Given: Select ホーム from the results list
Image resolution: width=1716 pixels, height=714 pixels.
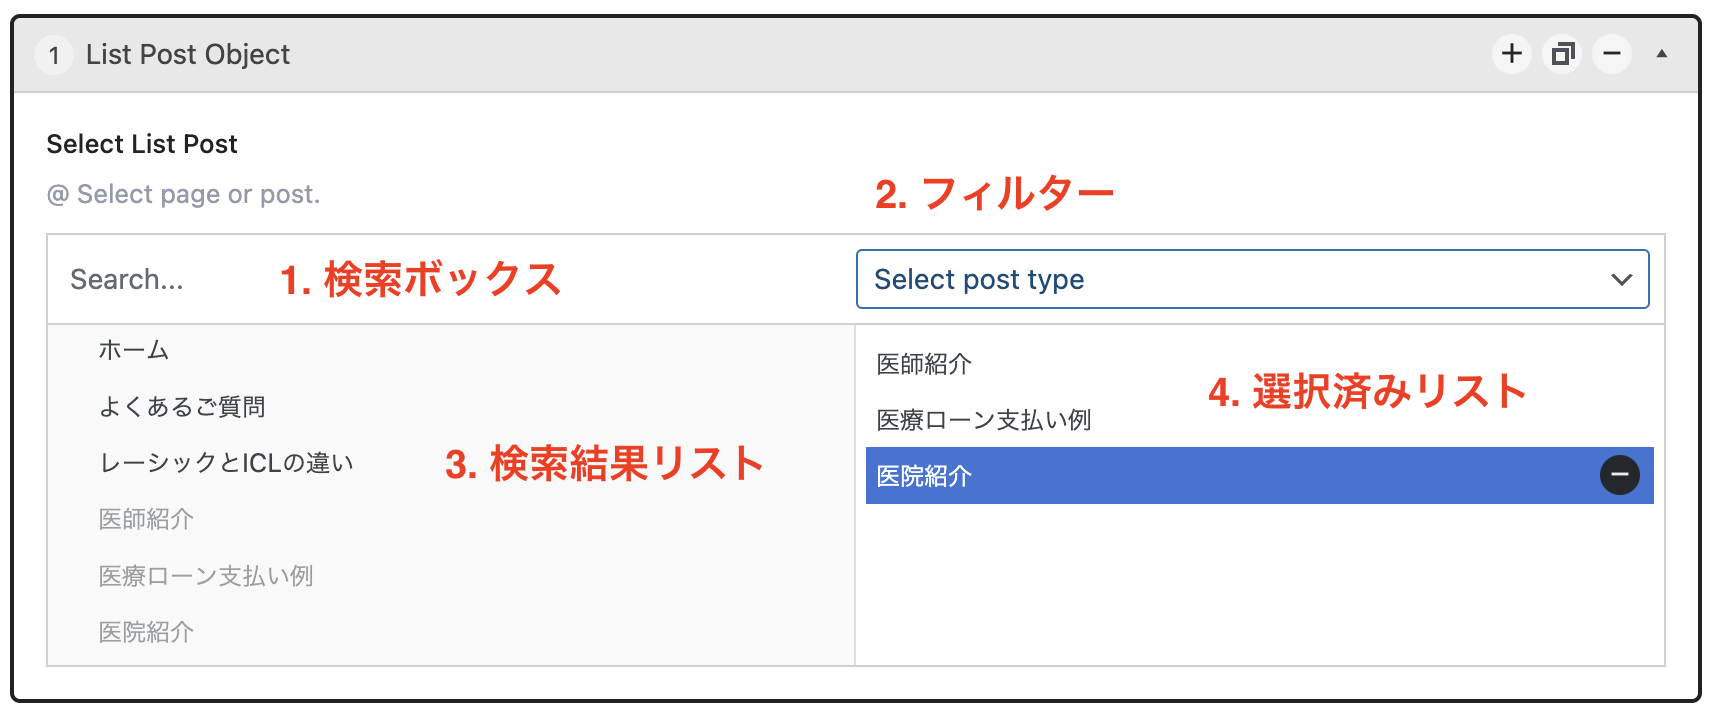Looking at the screenshot, I should click(x=134, y=350).
